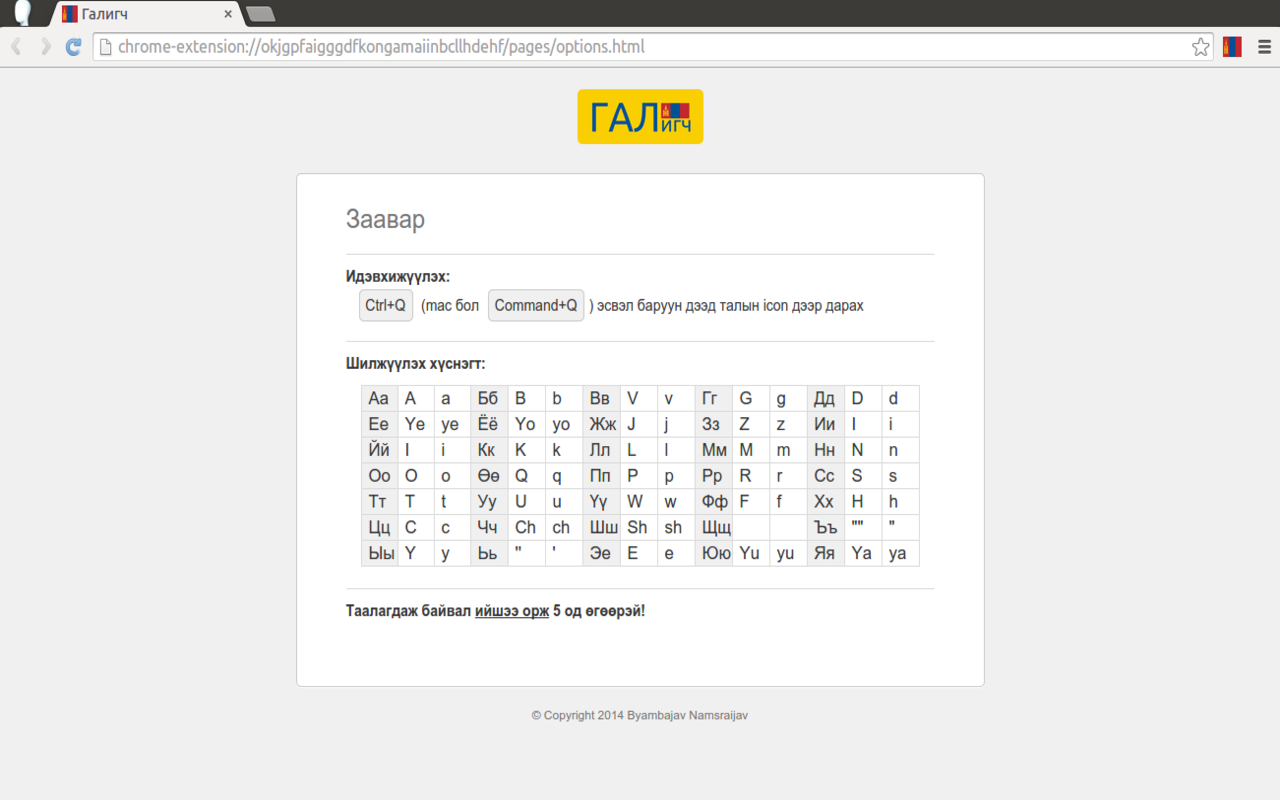Image resolution: width=1280 pixels, height=800 pixels.
Task: Follow the ийшээ орж link
Action: click(x=512, y=611)
